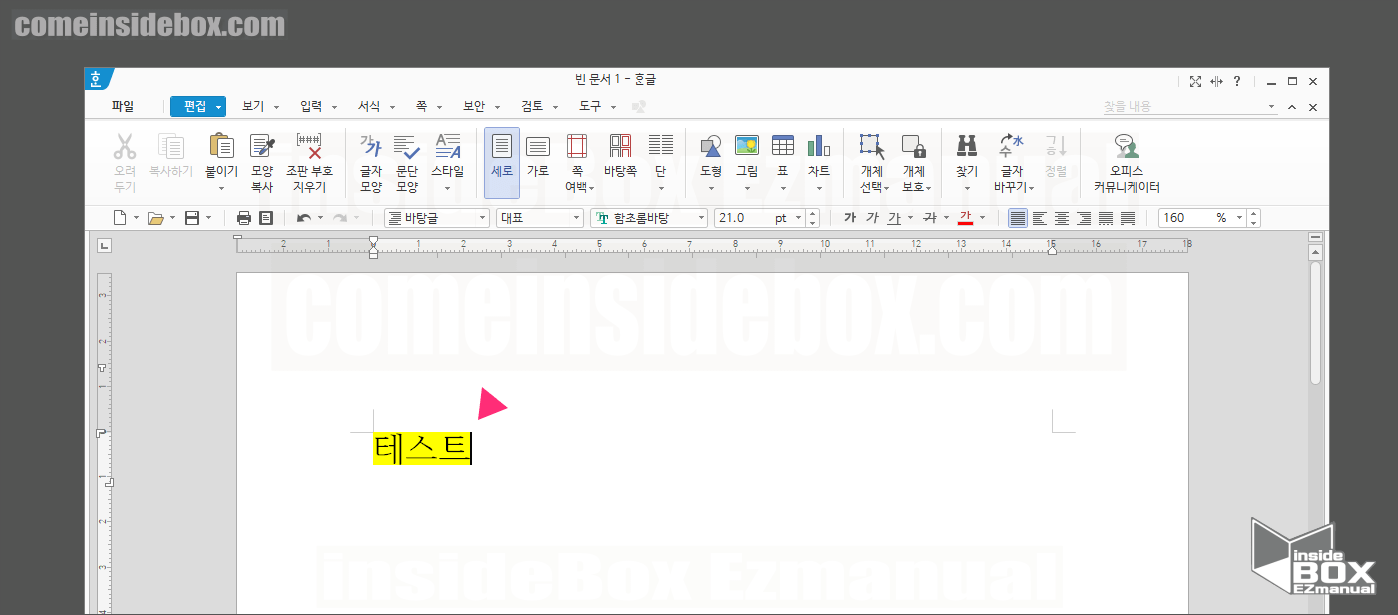Expand the 대표 language dropdown
Image resolution: width=1398 pixels, height=615 pixels.
(x=577, y=218)
